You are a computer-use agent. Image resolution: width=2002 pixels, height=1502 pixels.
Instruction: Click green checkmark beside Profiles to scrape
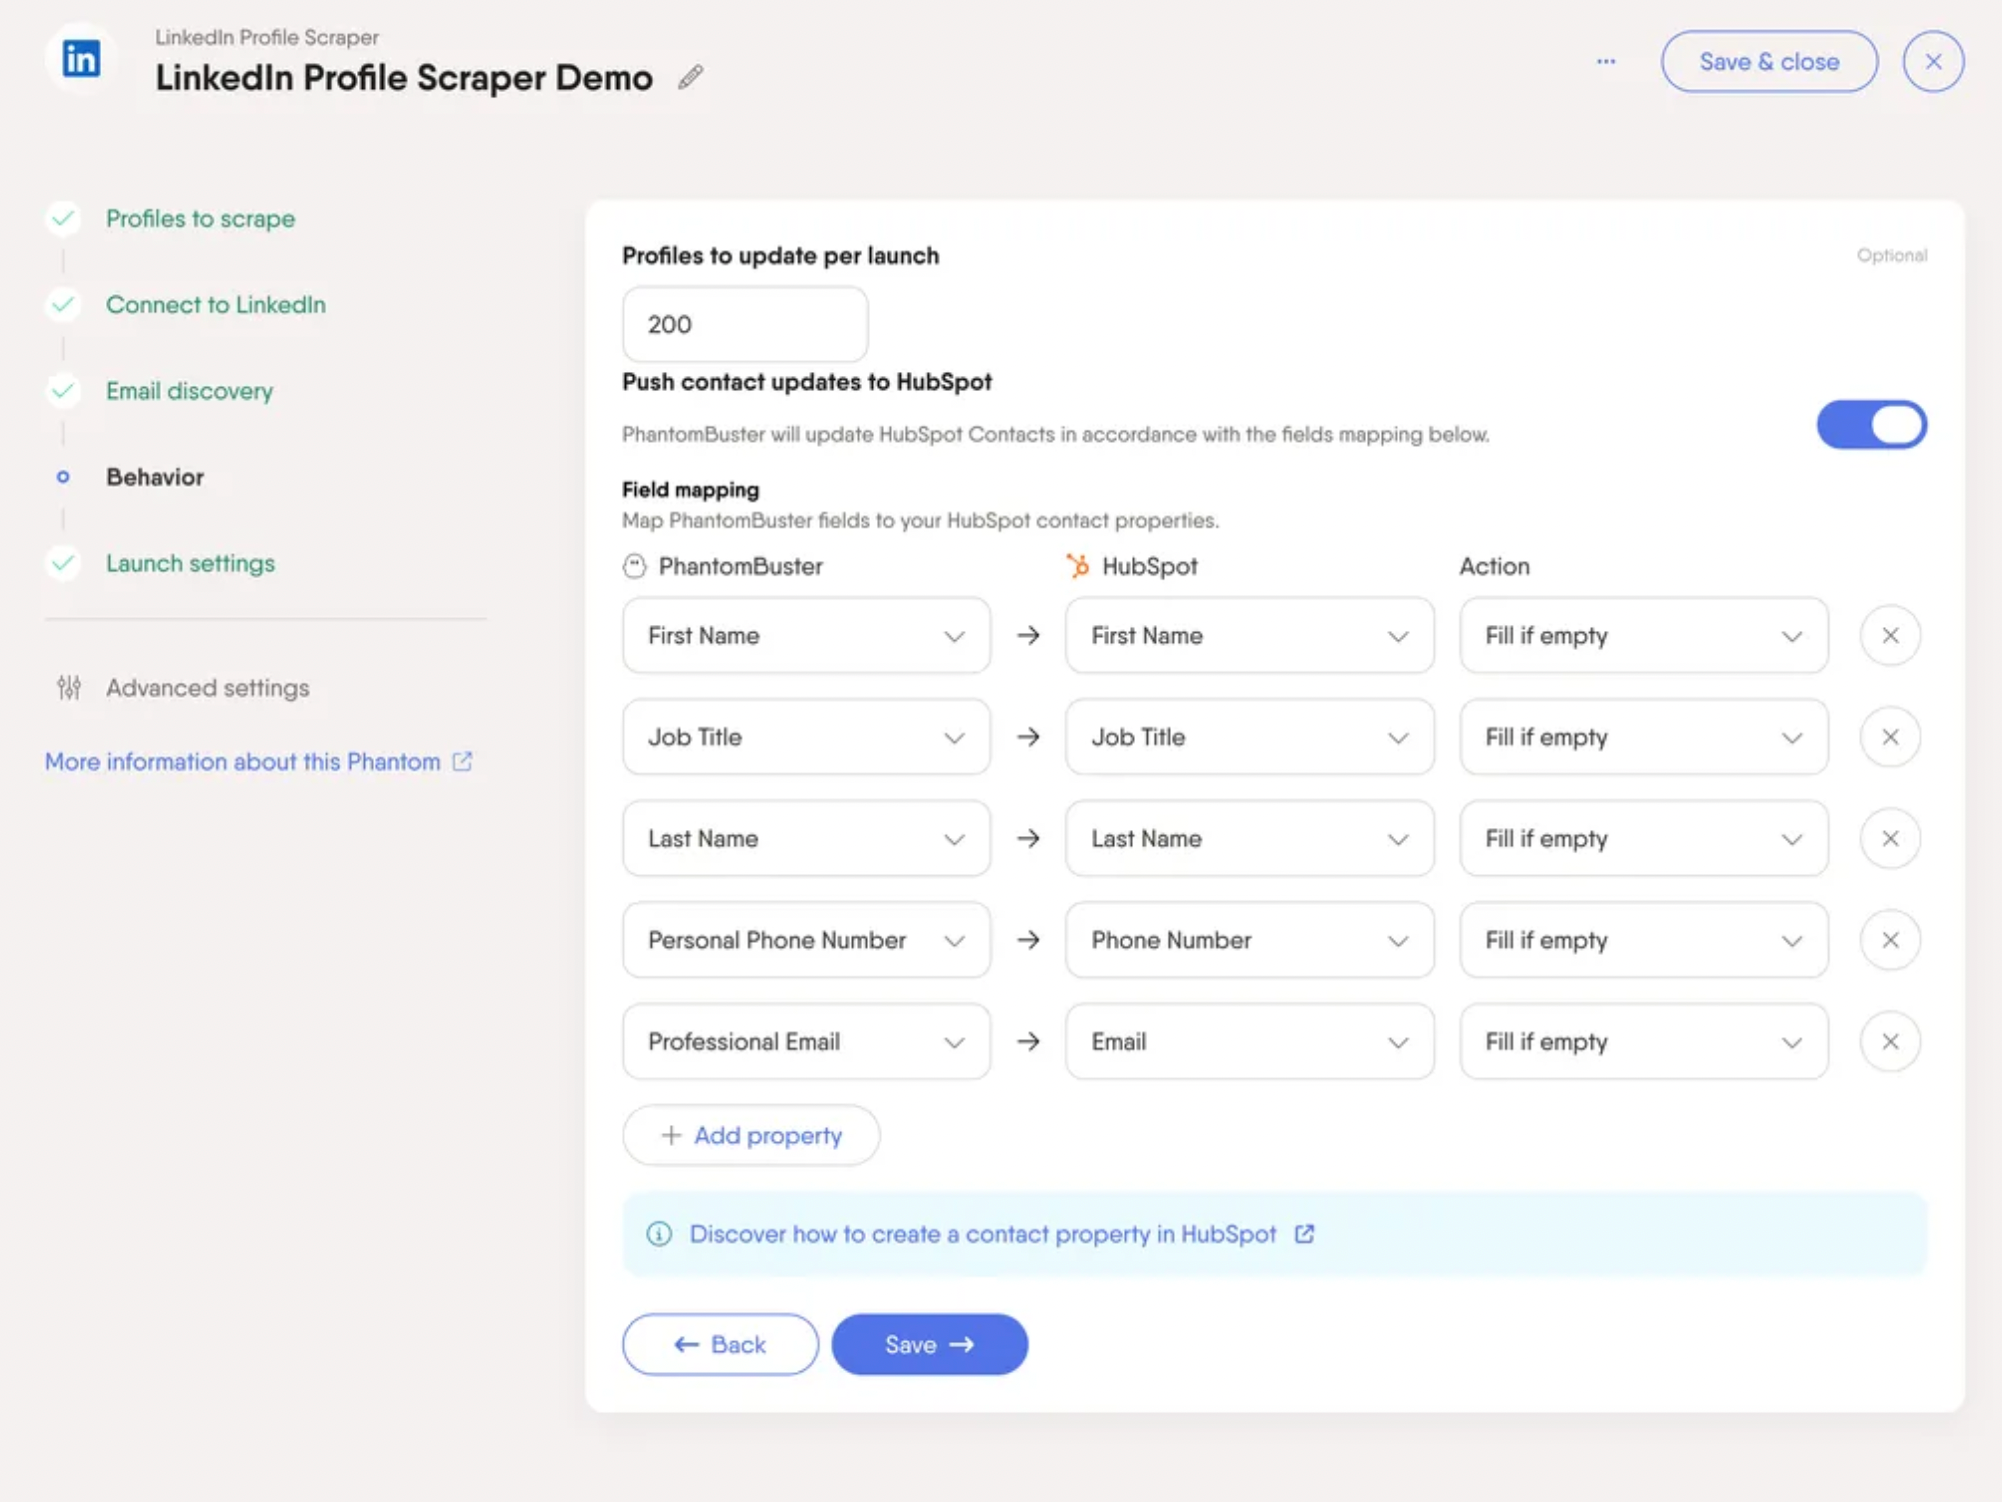pyautogui.click(x=63, y=218)
